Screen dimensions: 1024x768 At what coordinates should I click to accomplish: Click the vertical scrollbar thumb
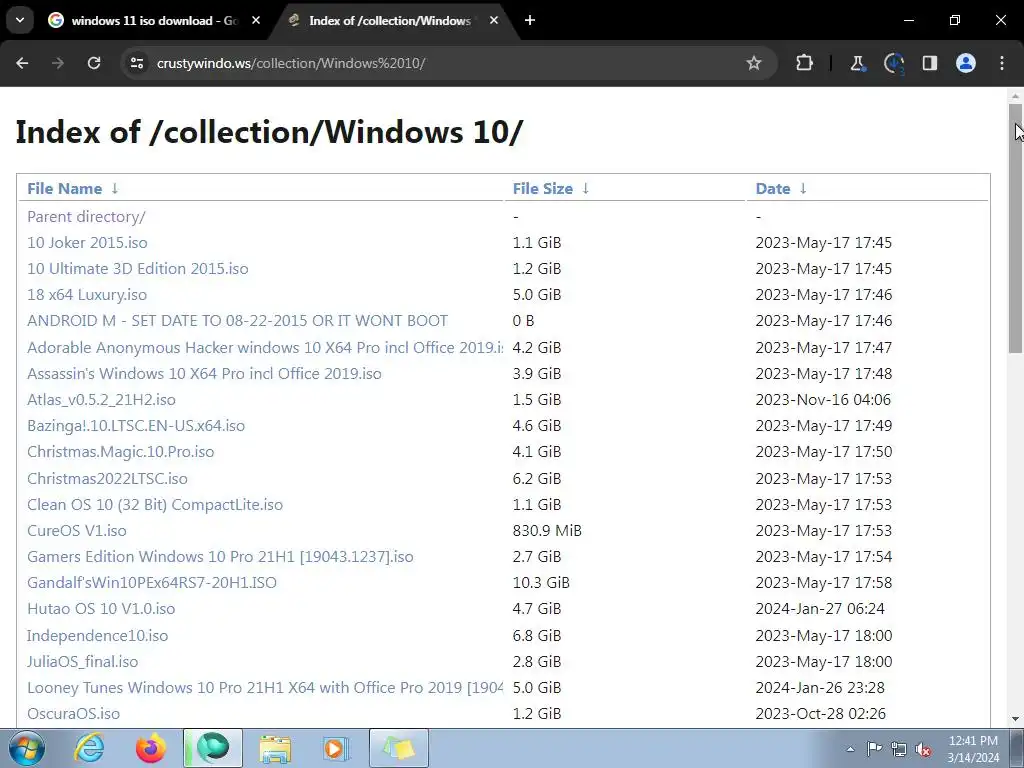pyautogui.click(x=1016, y=229)
